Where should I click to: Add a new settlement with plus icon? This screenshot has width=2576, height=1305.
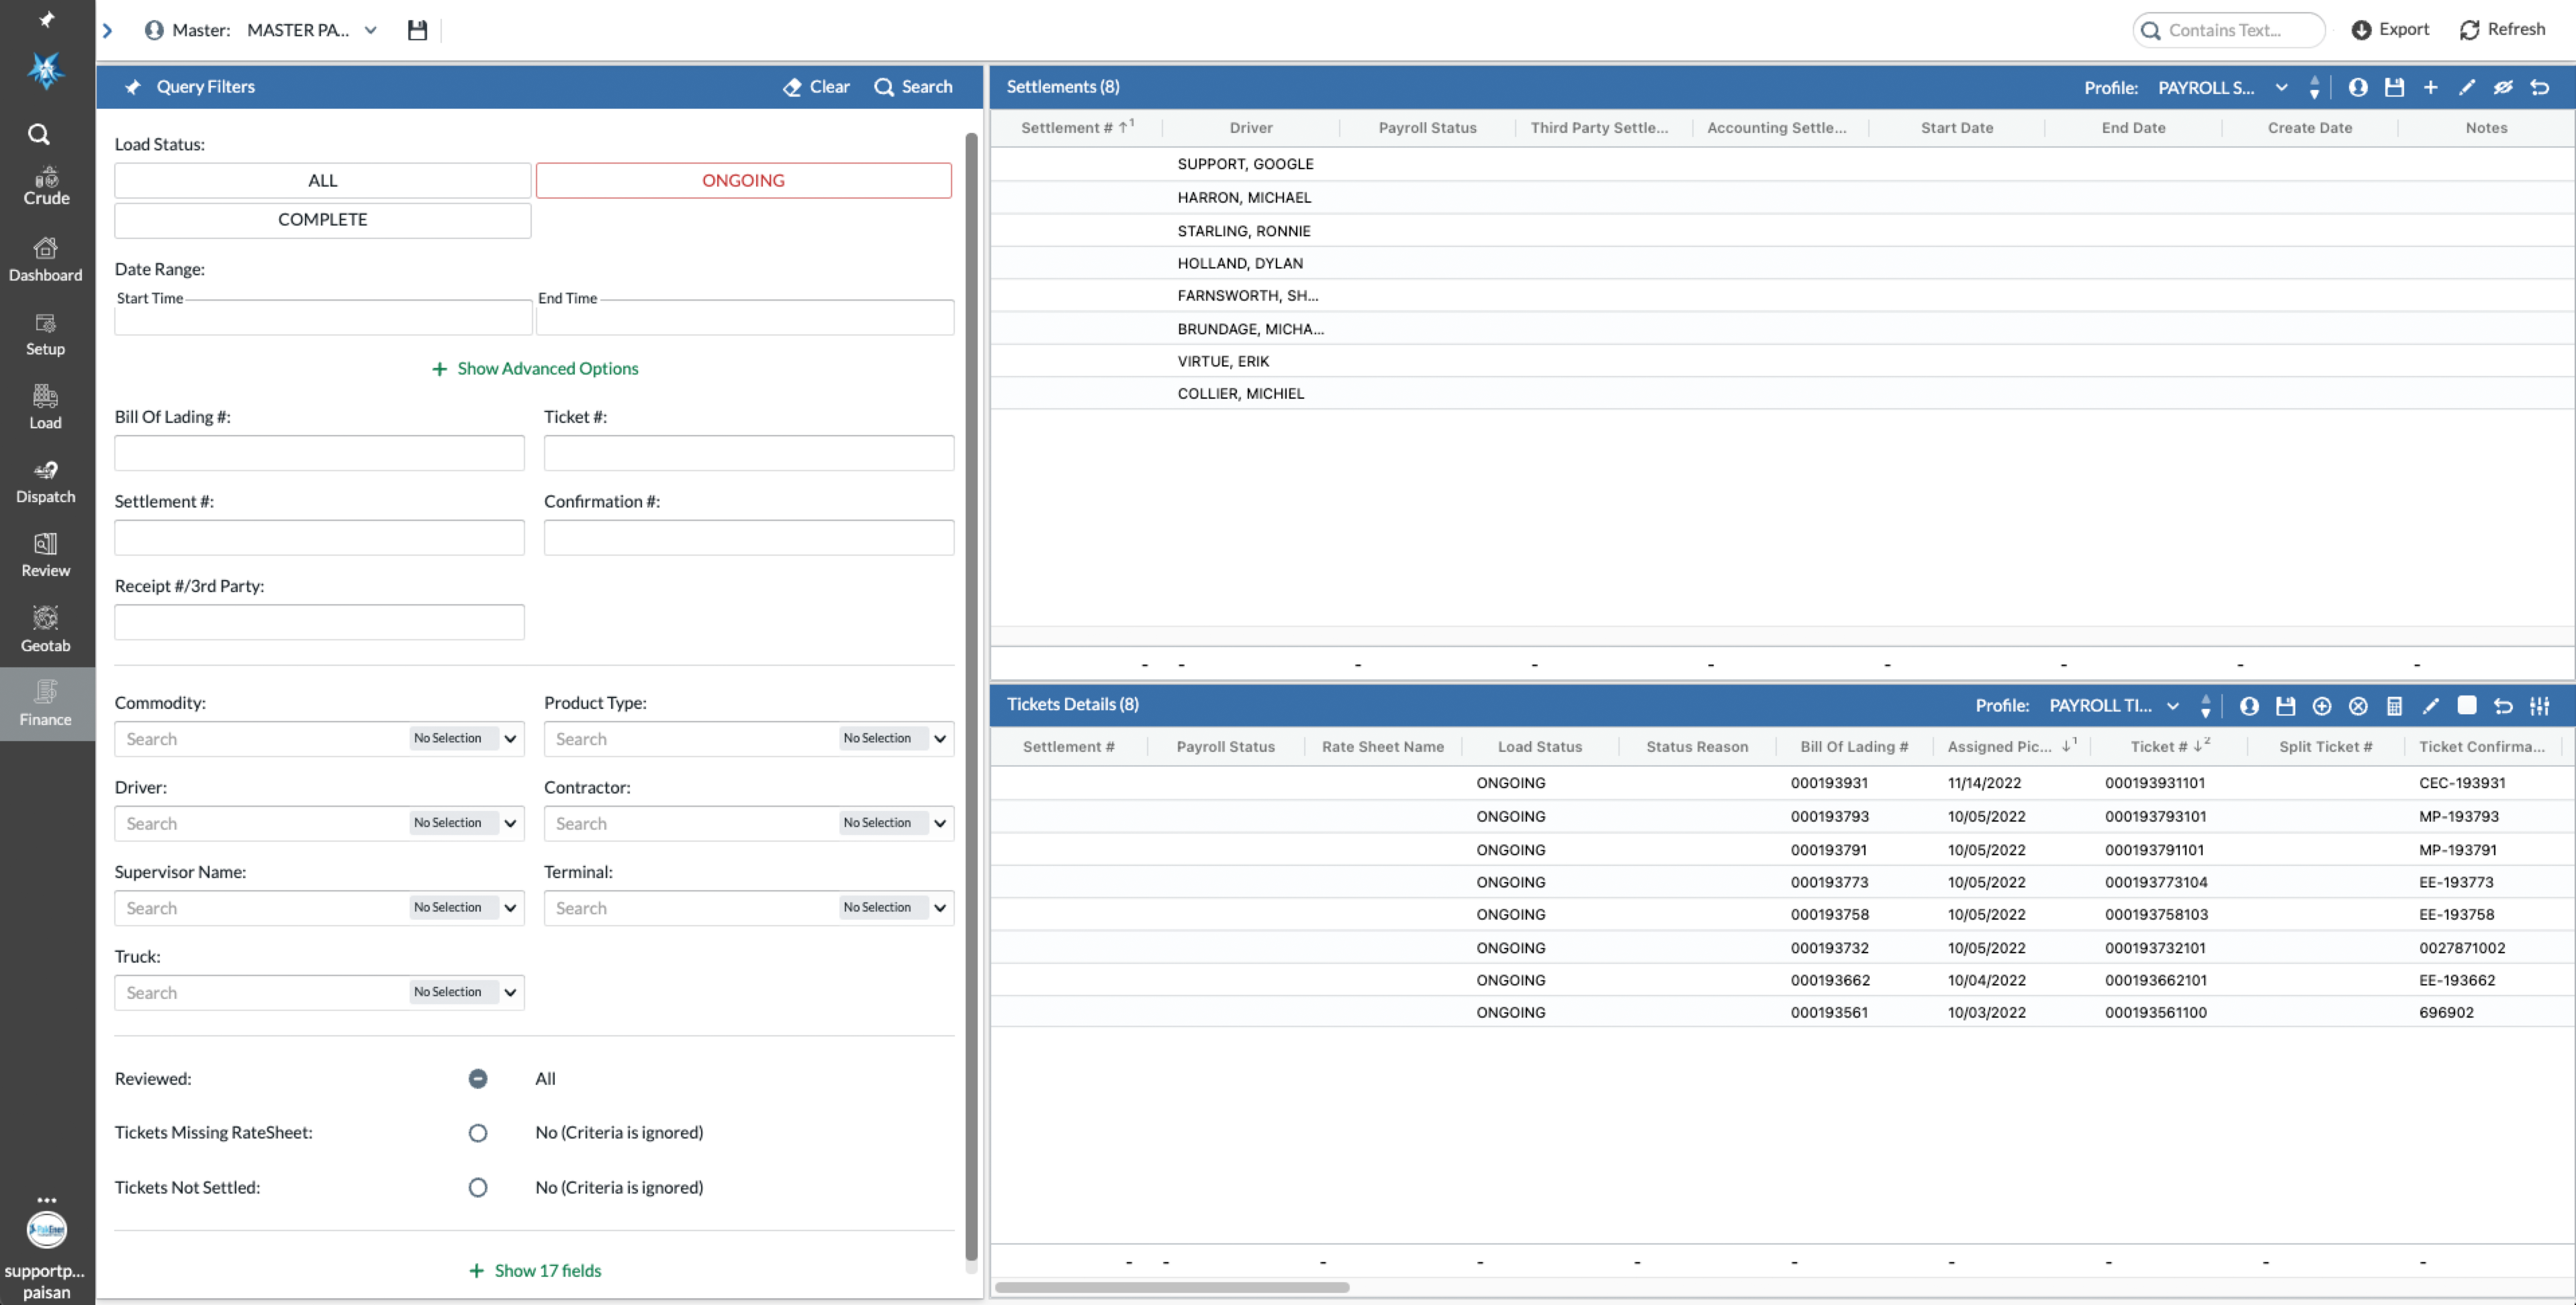[2430, 87]
